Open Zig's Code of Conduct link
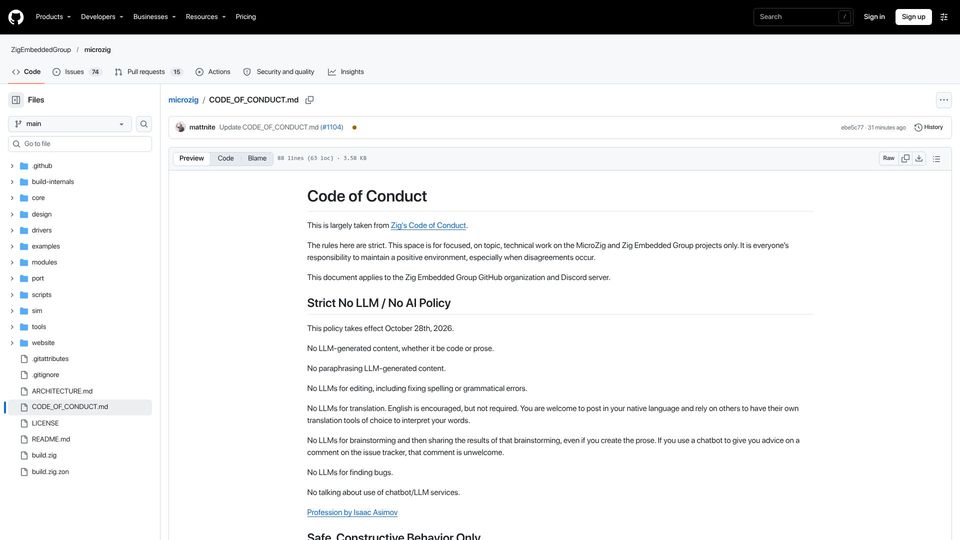This screenshot has height=540, width=960. pos(429,225)
